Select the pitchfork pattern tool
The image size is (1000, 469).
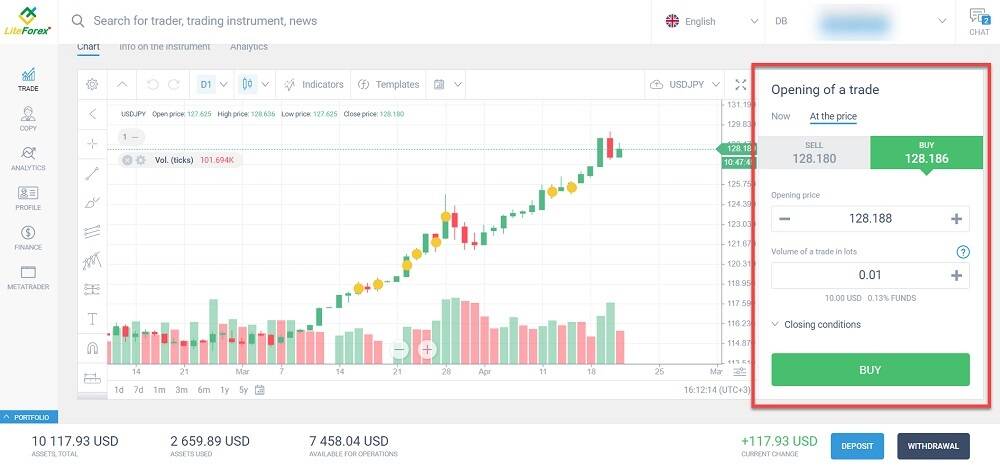92,260
